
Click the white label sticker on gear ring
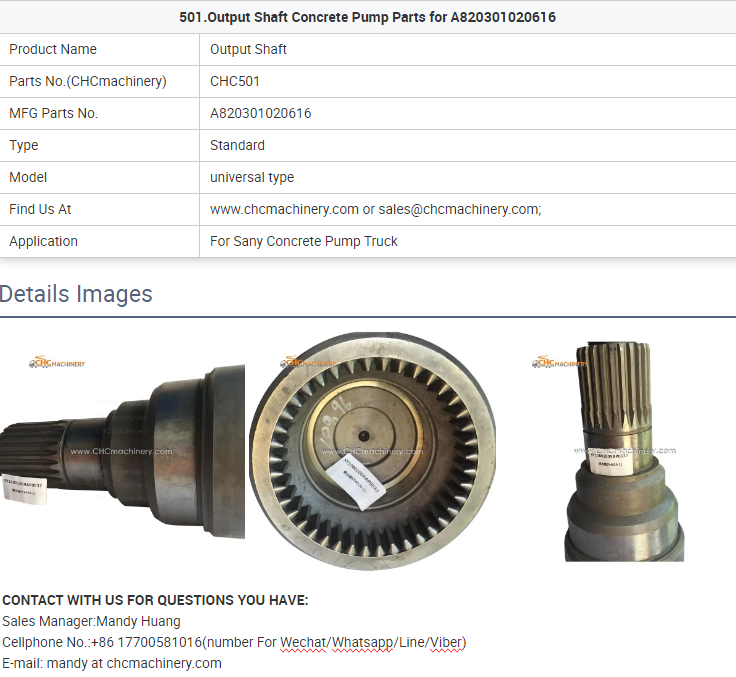click(355, 483)
